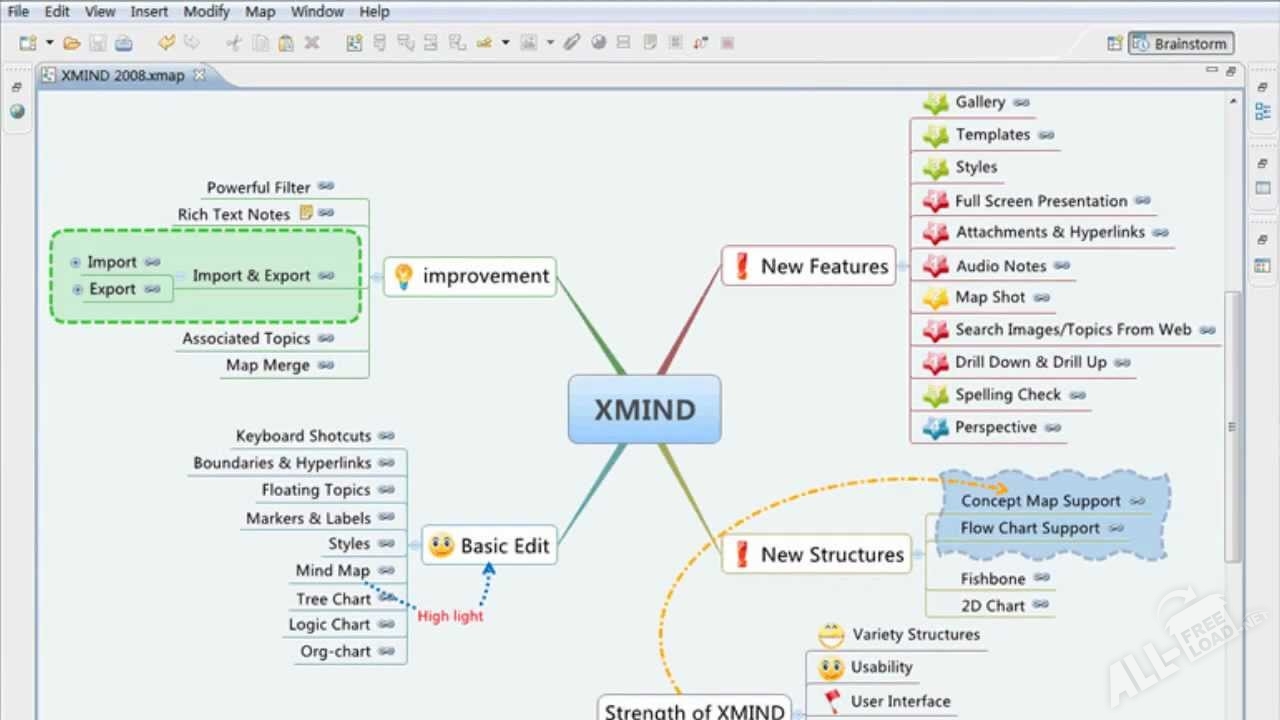Open the notes icon on Rich Text Notes

[x=306, y=213]
